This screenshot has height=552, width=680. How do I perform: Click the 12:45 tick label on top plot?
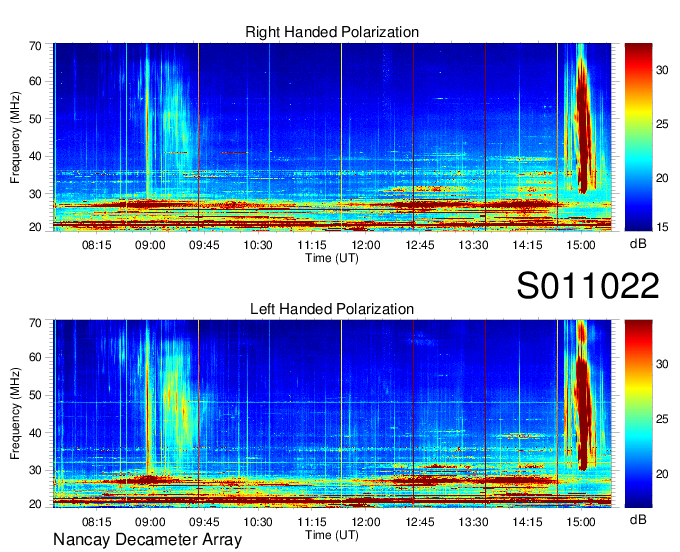point(420,245)
